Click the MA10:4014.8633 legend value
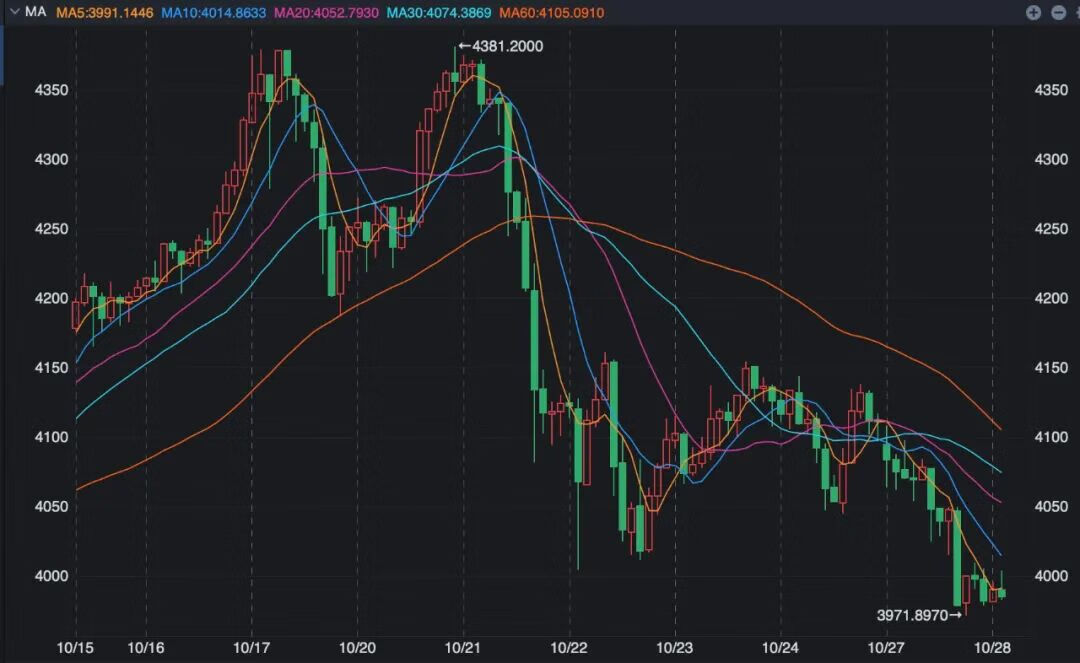Screen dimensions: 1080x663 [214, 12]
